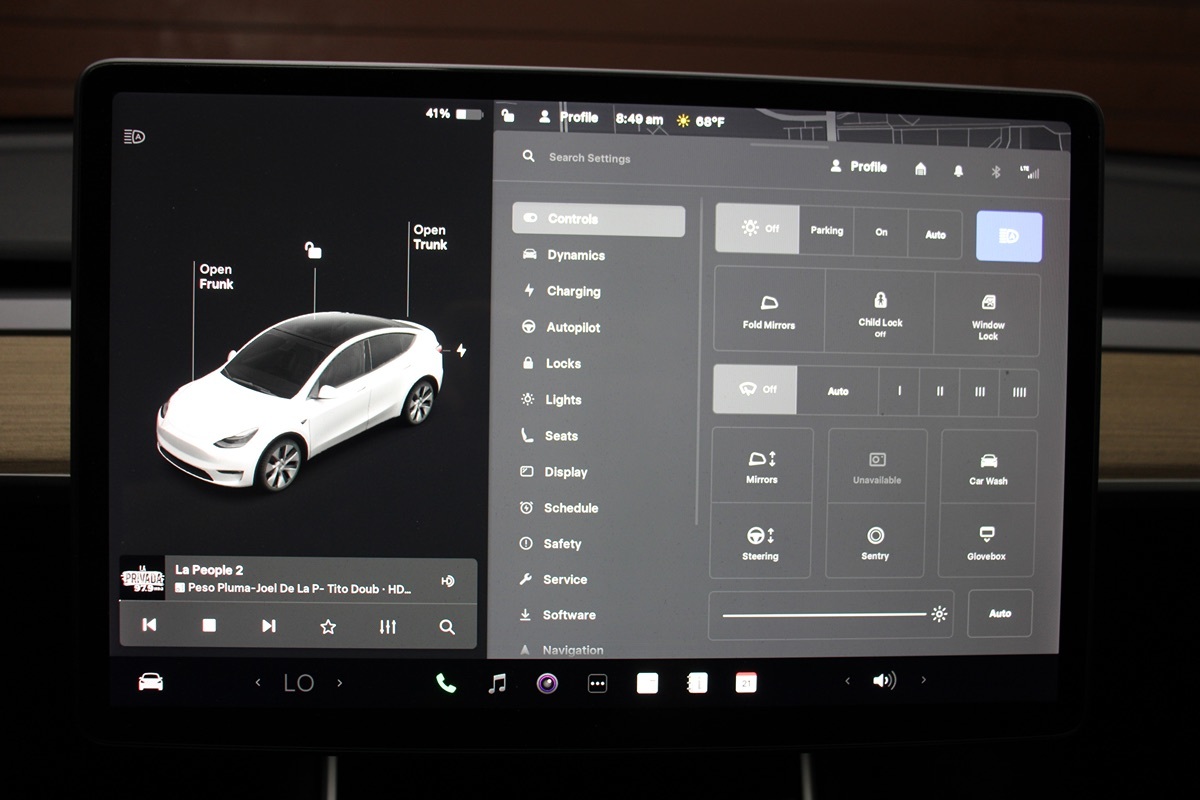Go to Autopilot settings
This screenshot has width=1200, height=800.
pos(572,327)
